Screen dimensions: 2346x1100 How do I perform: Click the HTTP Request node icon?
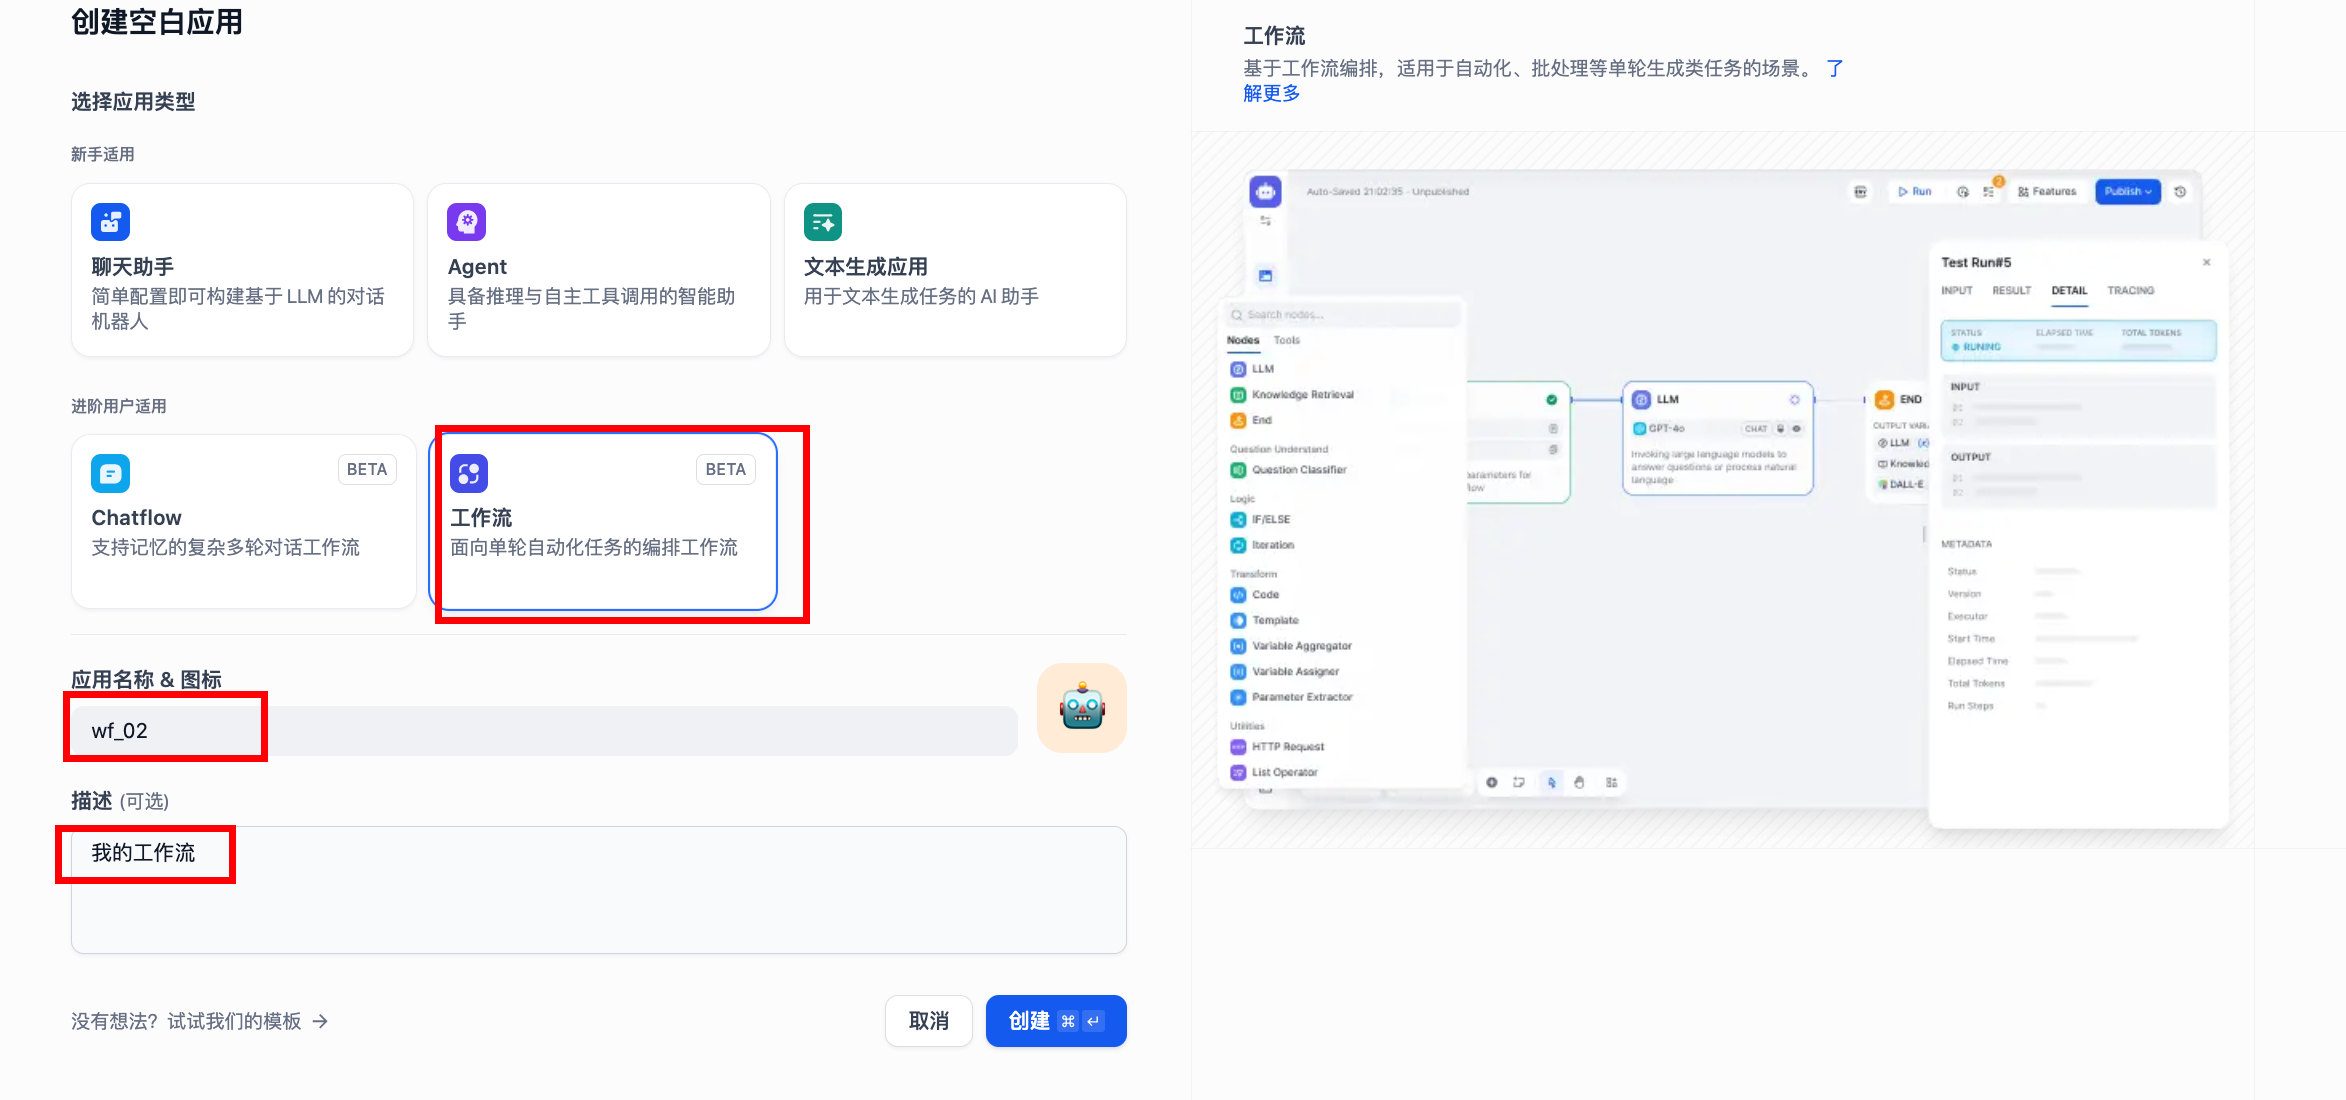[1238, 747]
